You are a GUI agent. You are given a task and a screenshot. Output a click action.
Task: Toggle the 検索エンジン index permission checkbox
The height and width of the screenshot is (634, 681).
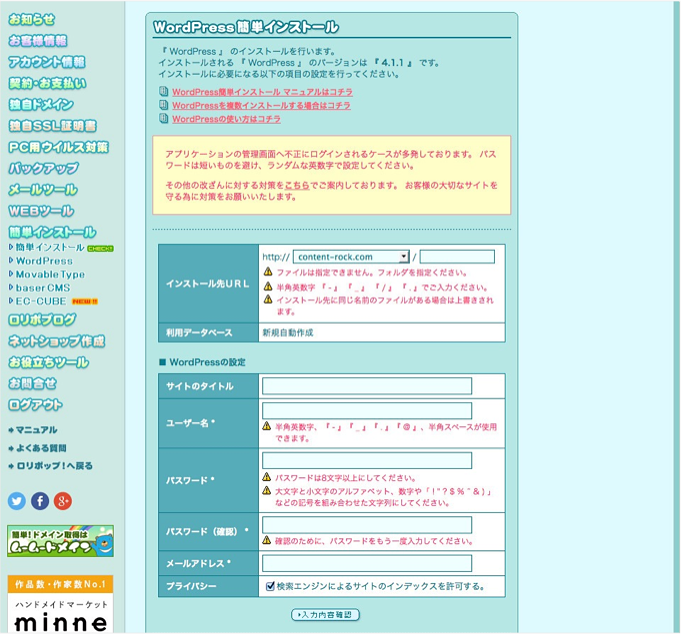pyautogui.click(x=270, y=586)
